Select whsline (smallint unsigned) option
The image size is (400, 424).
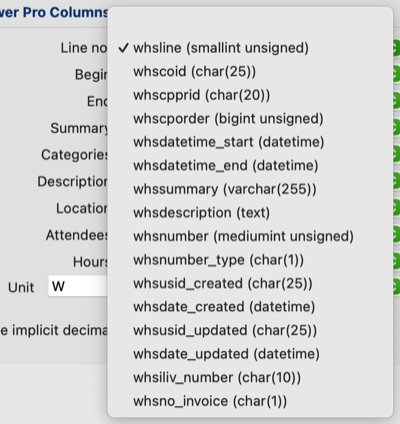250,48
